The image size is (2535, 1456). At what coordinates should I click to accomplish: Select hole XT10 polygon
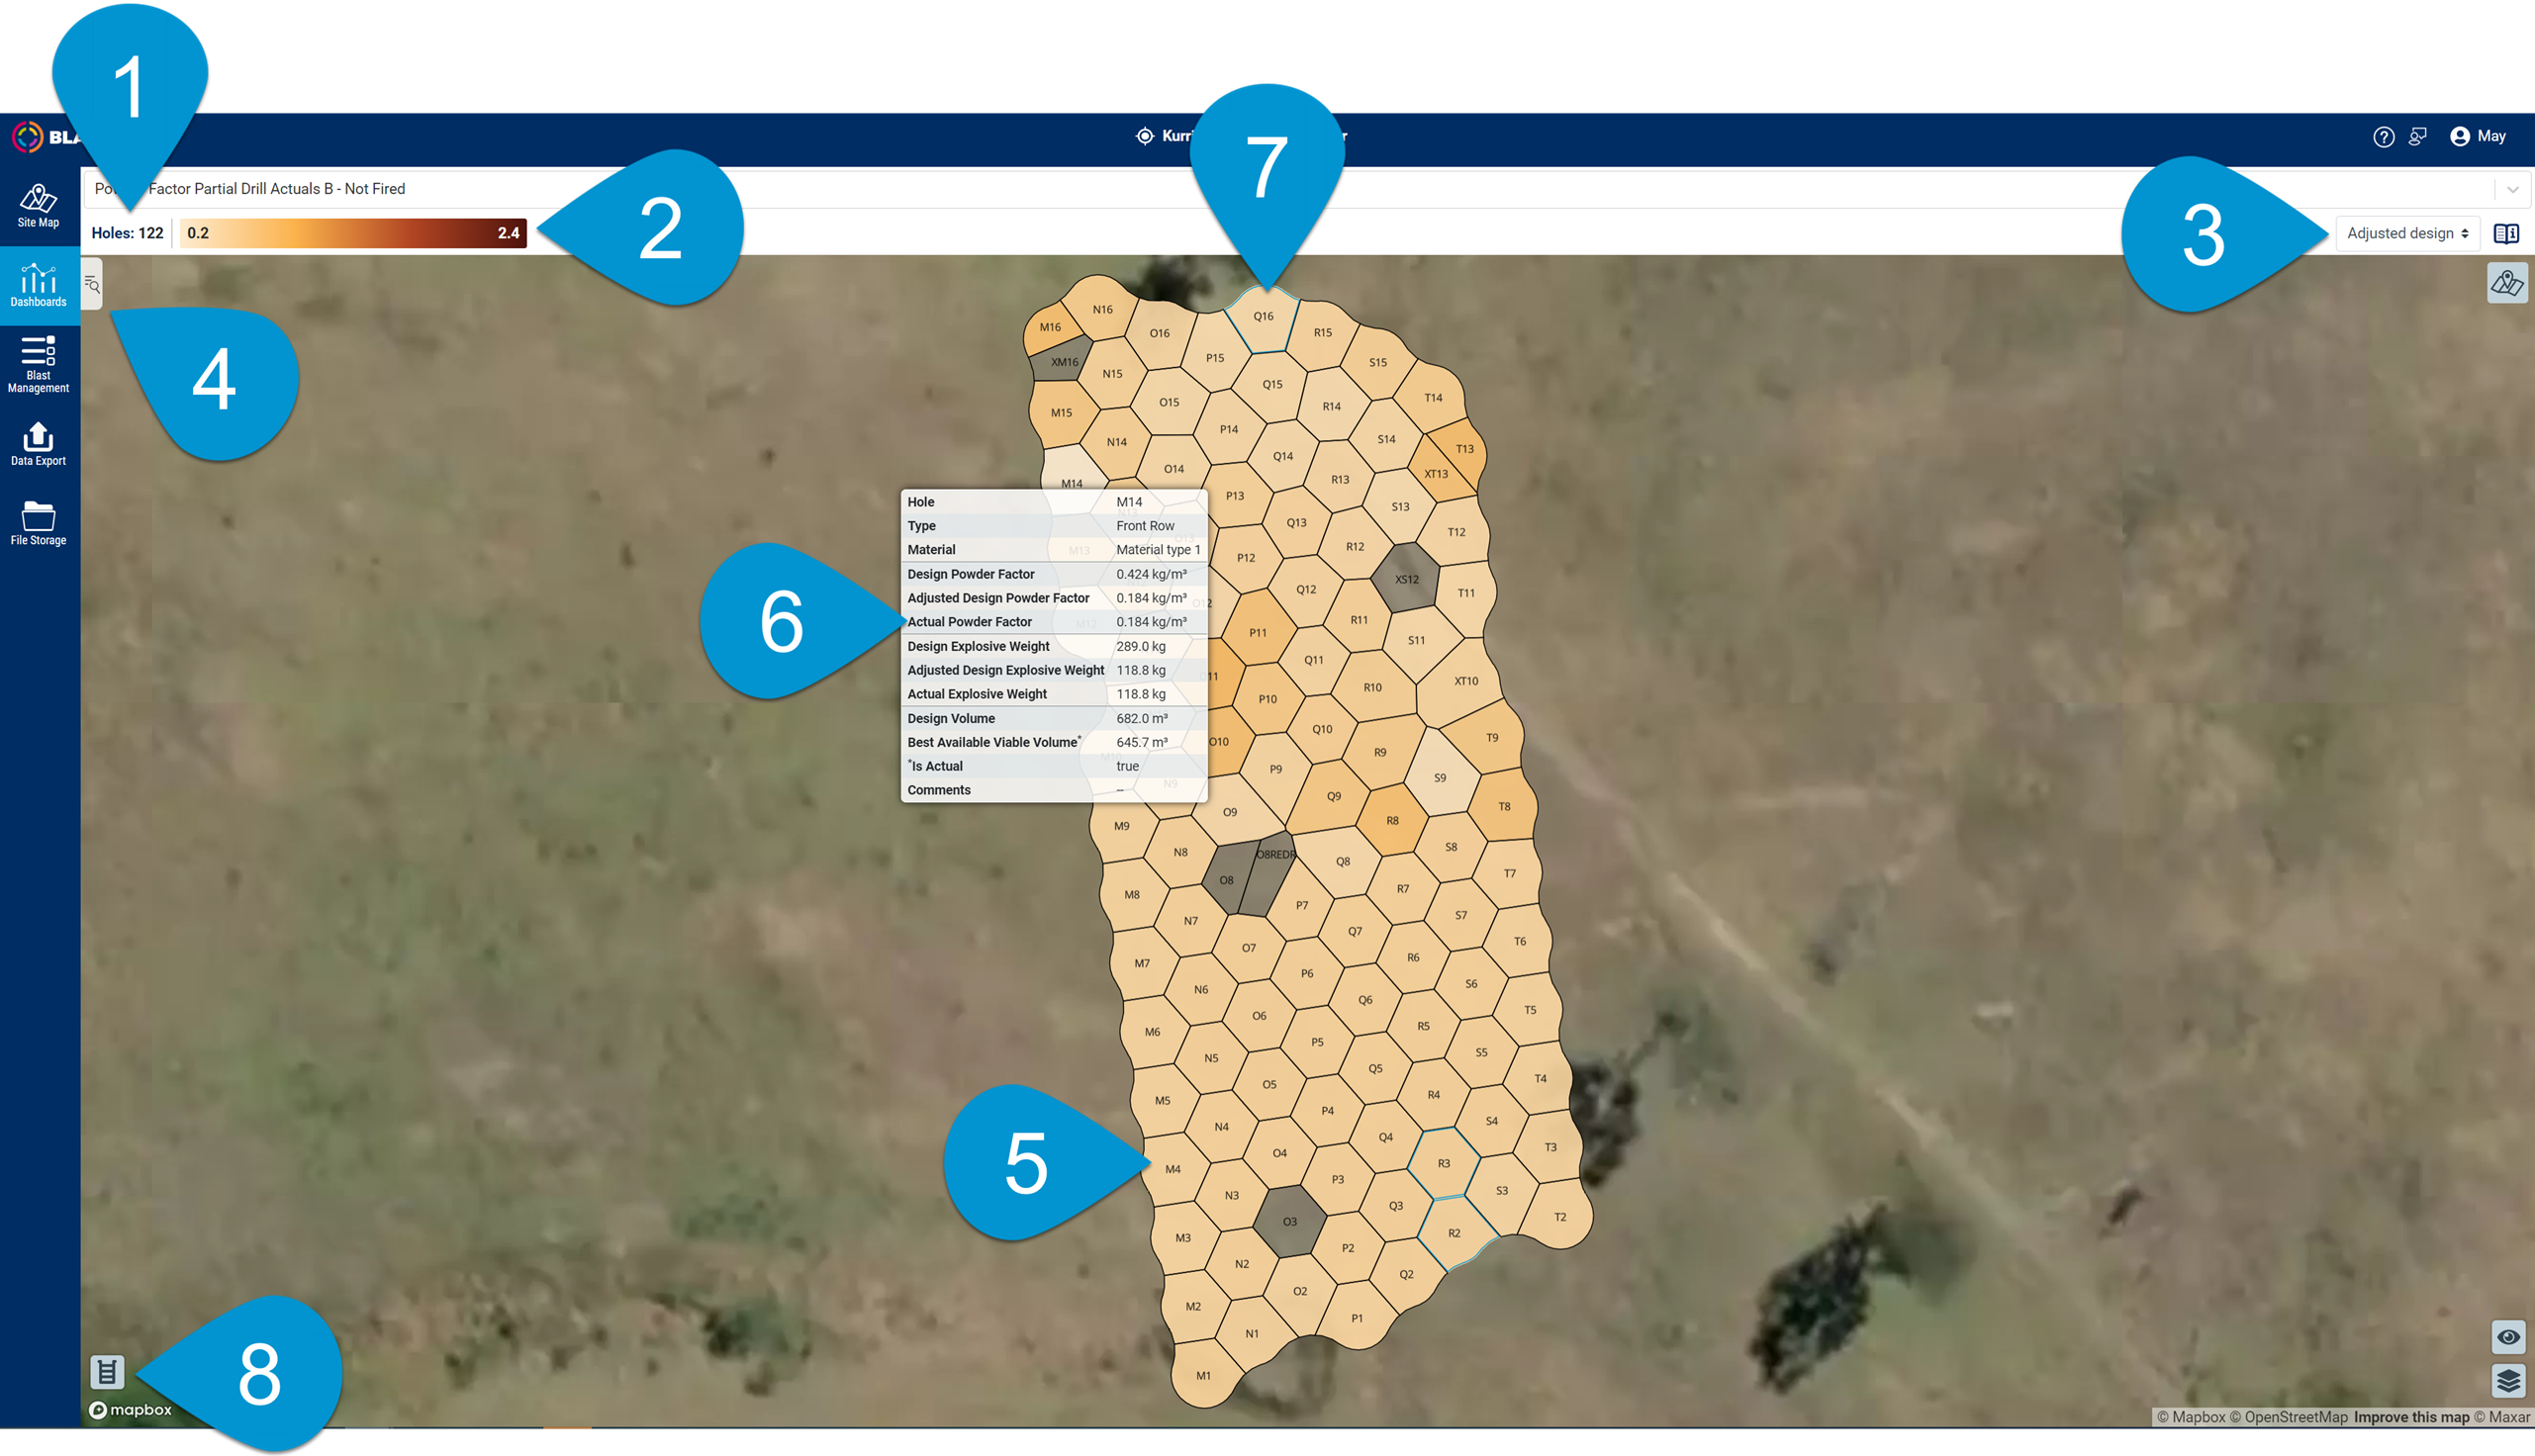[x=1465, y=681]
